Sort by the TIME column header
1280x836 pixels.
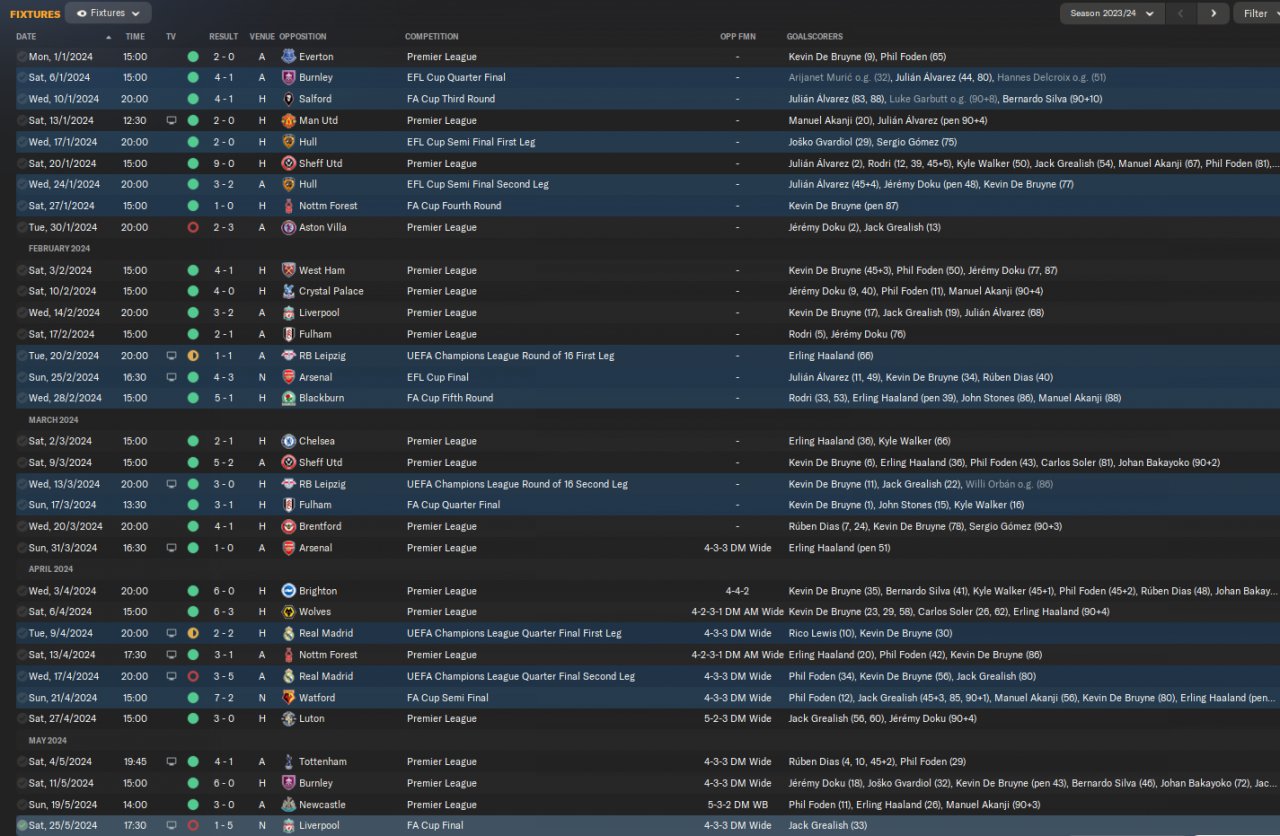[x=135, y=37]
